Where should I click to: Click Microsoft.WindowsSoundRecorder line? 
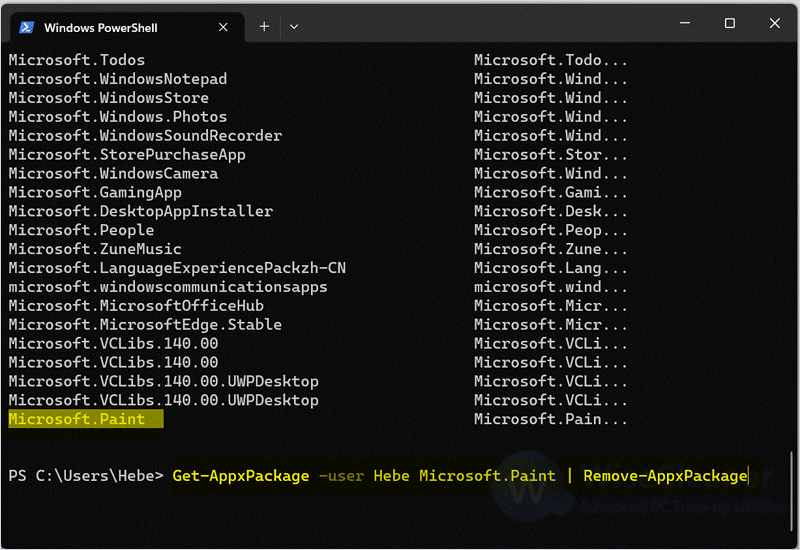coord(145,136)
